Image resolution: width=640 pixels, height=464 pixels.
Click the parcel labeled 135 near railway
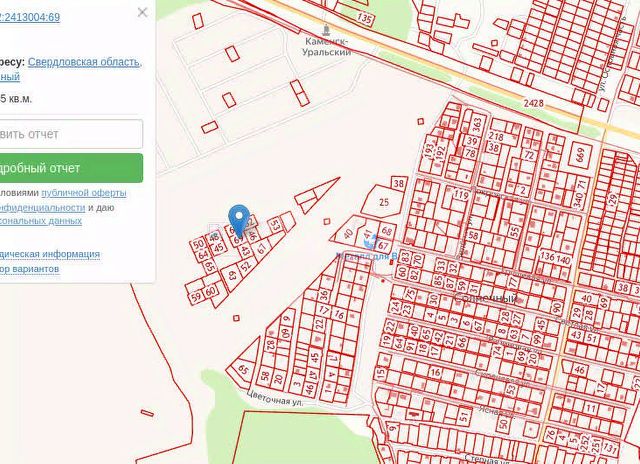(364, 18)
